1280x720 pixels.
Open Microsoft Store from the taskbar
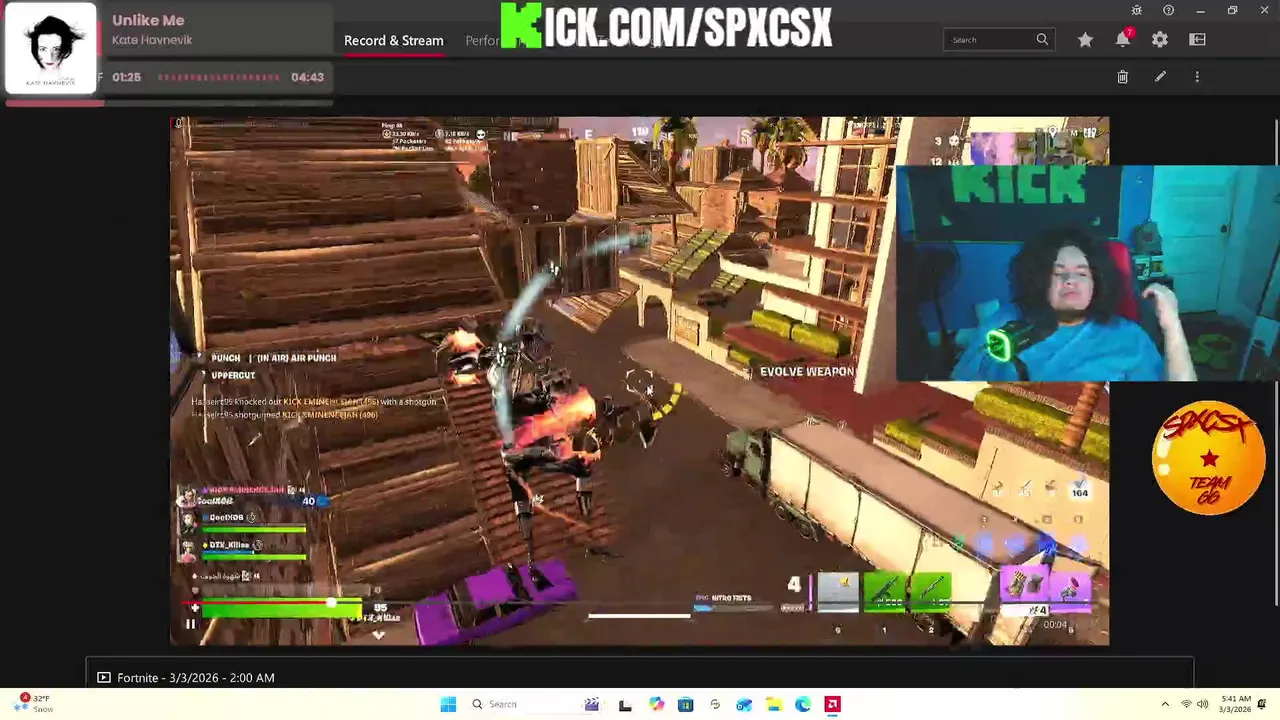(685, 704)
